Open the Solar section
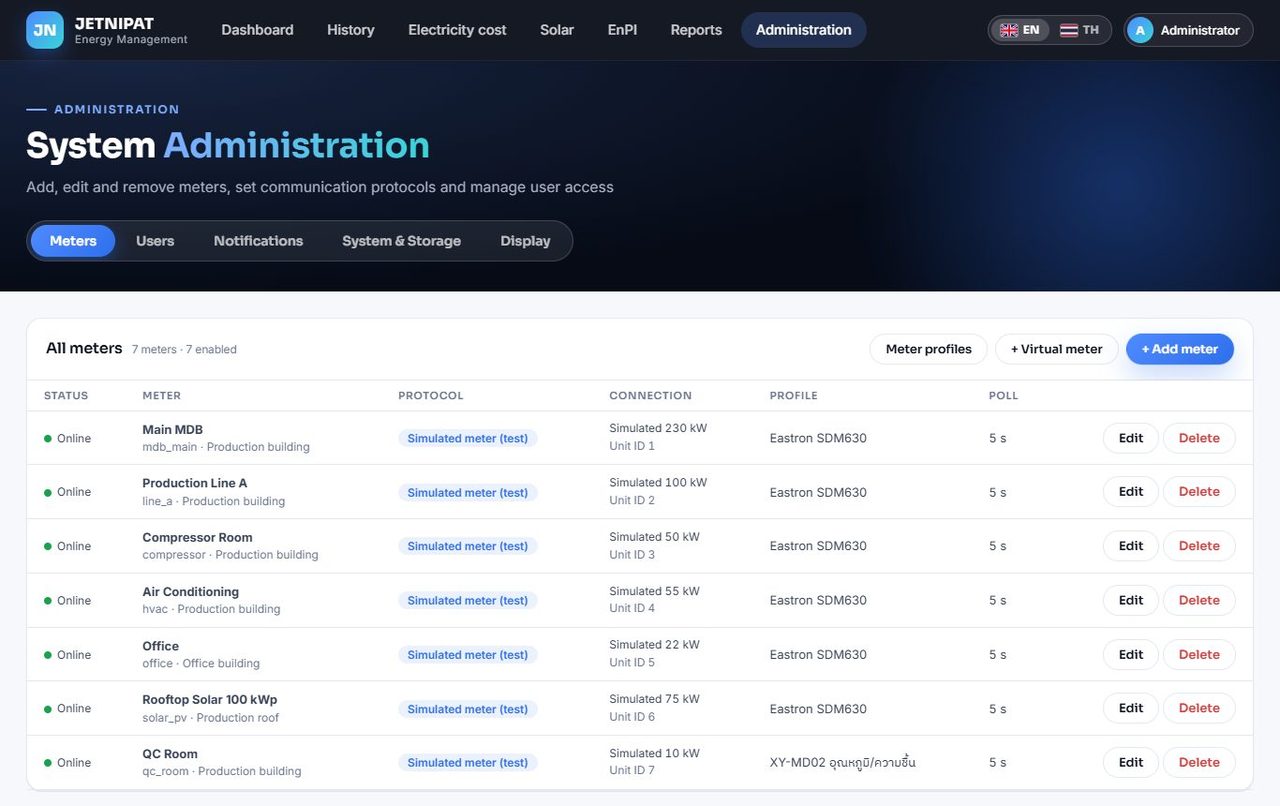 [x=557, y=30]
